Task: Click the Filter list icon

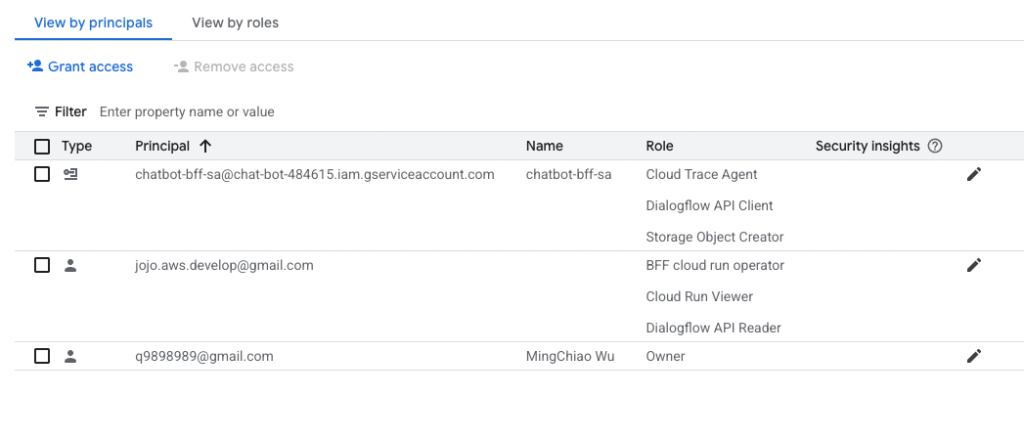Action: tap(42, 112)
